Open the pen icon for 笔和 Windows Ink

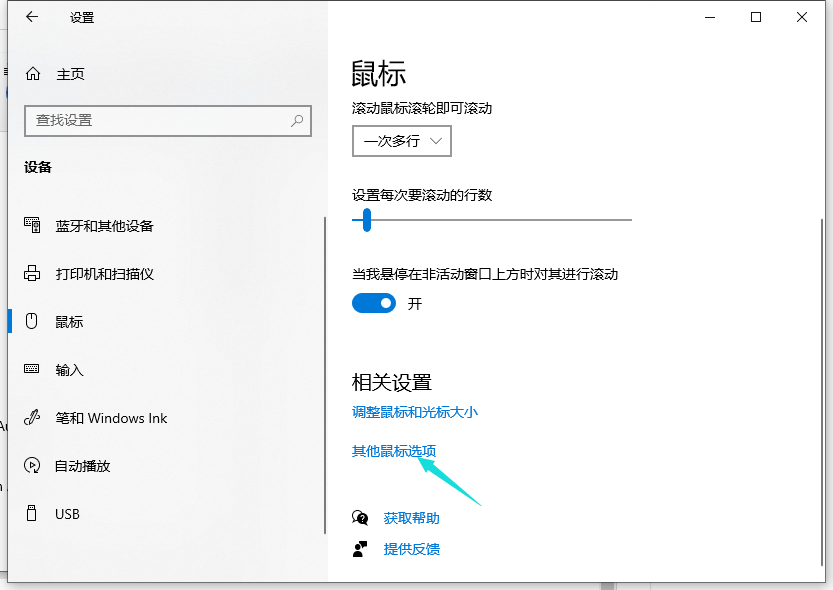point(32,418)
